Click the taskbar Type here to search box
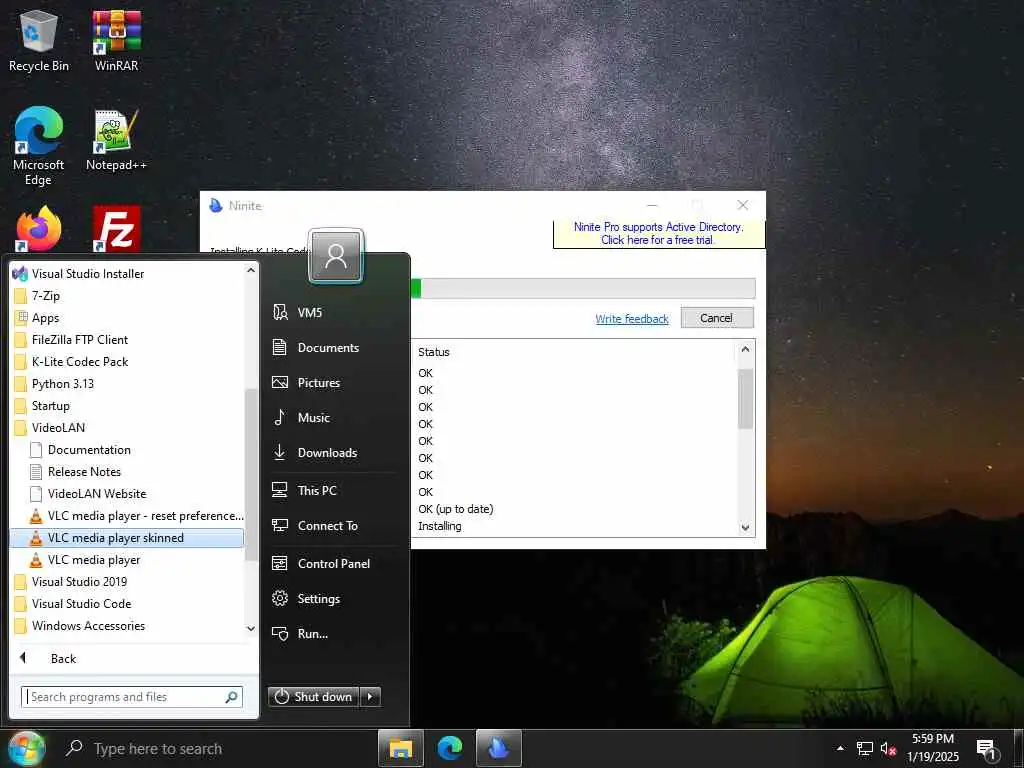1024x768 pixels. click(157, 748)
